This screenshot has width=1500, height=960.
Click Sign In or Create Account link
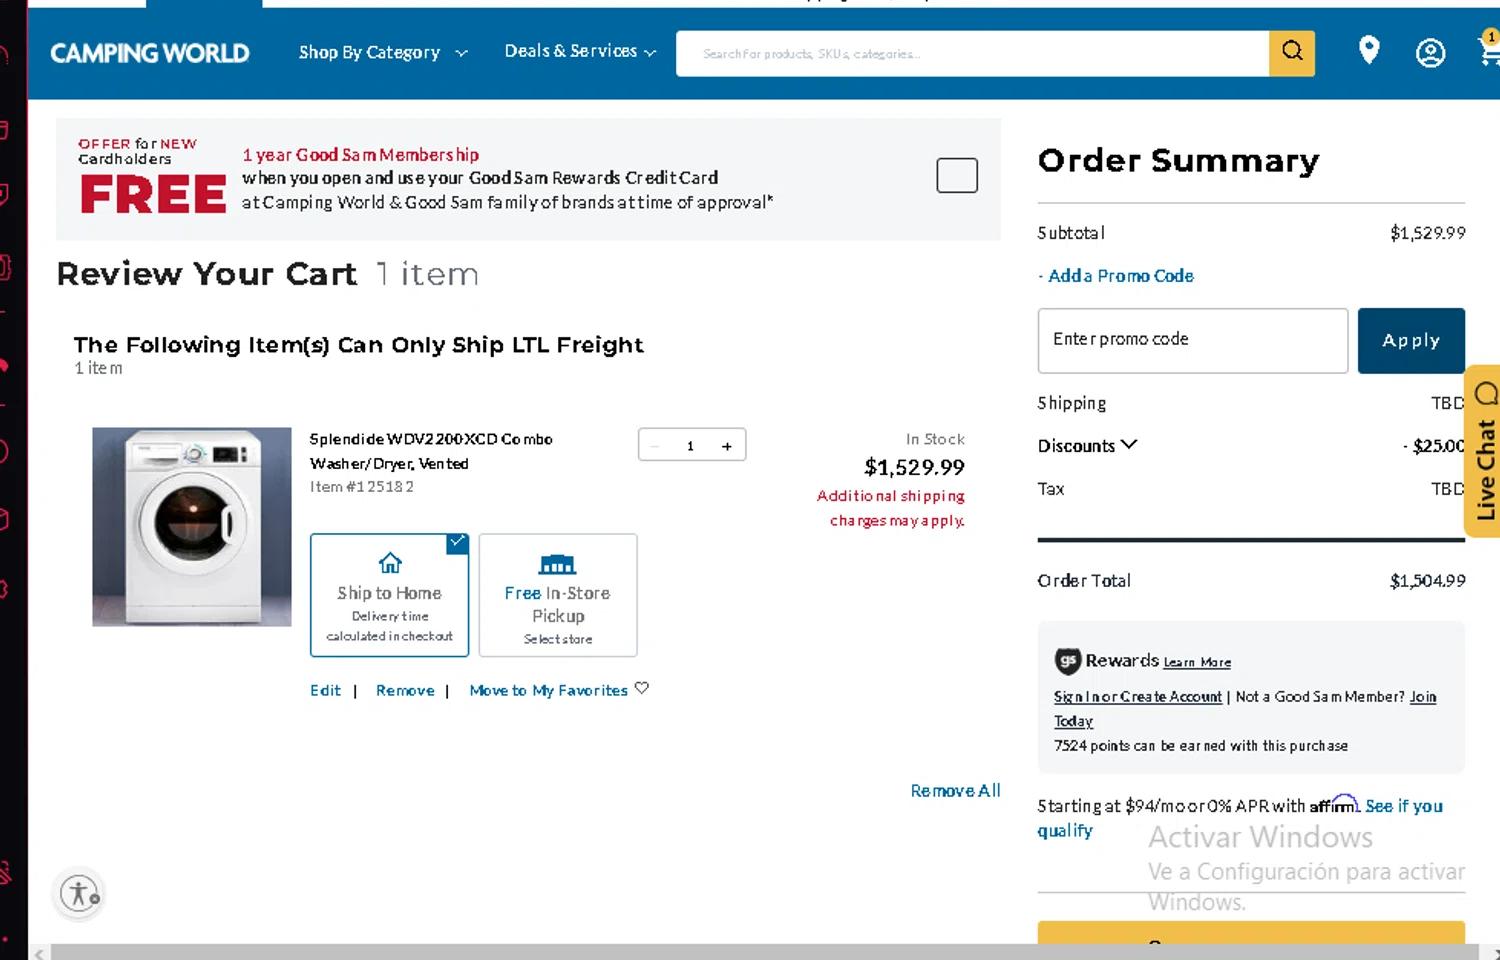tap(1138, 697)
